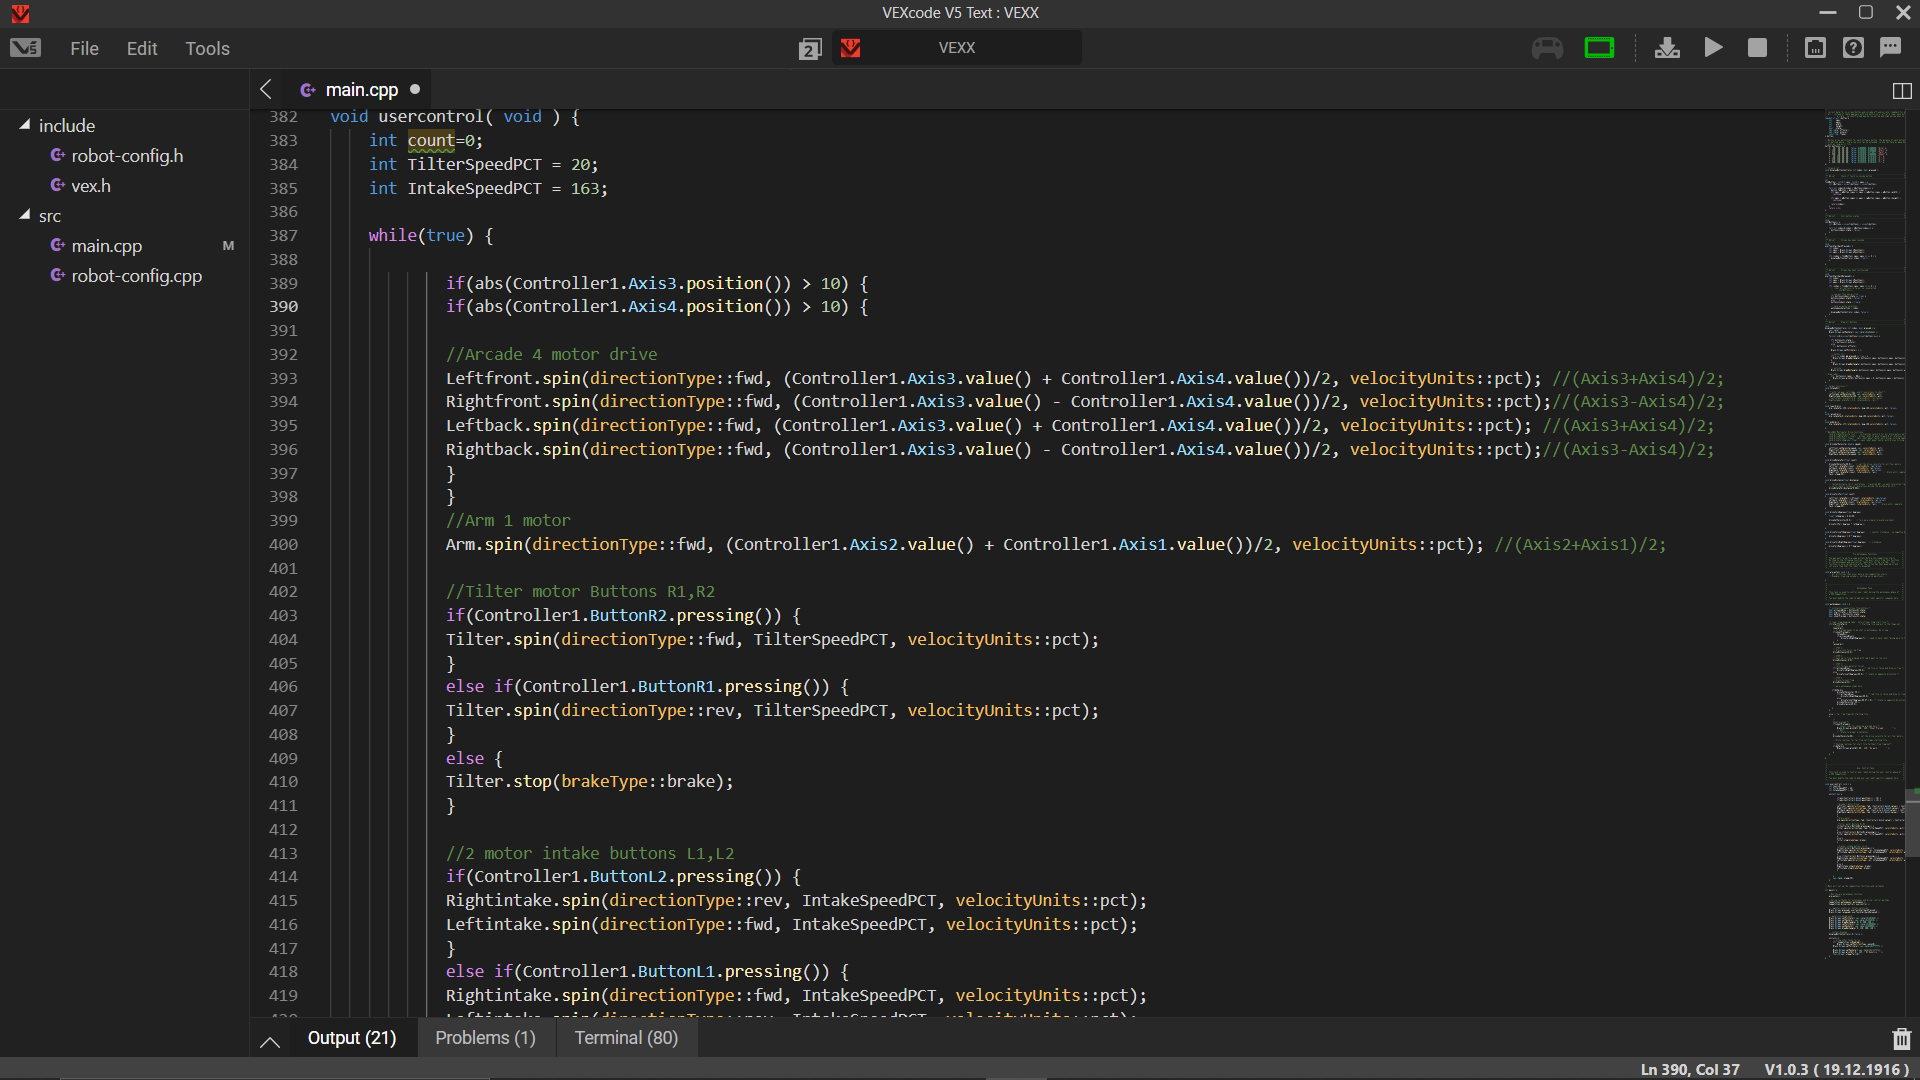This screenshot has width=1920, height=1080.
Task: Open the File menu
Action: 84,49
